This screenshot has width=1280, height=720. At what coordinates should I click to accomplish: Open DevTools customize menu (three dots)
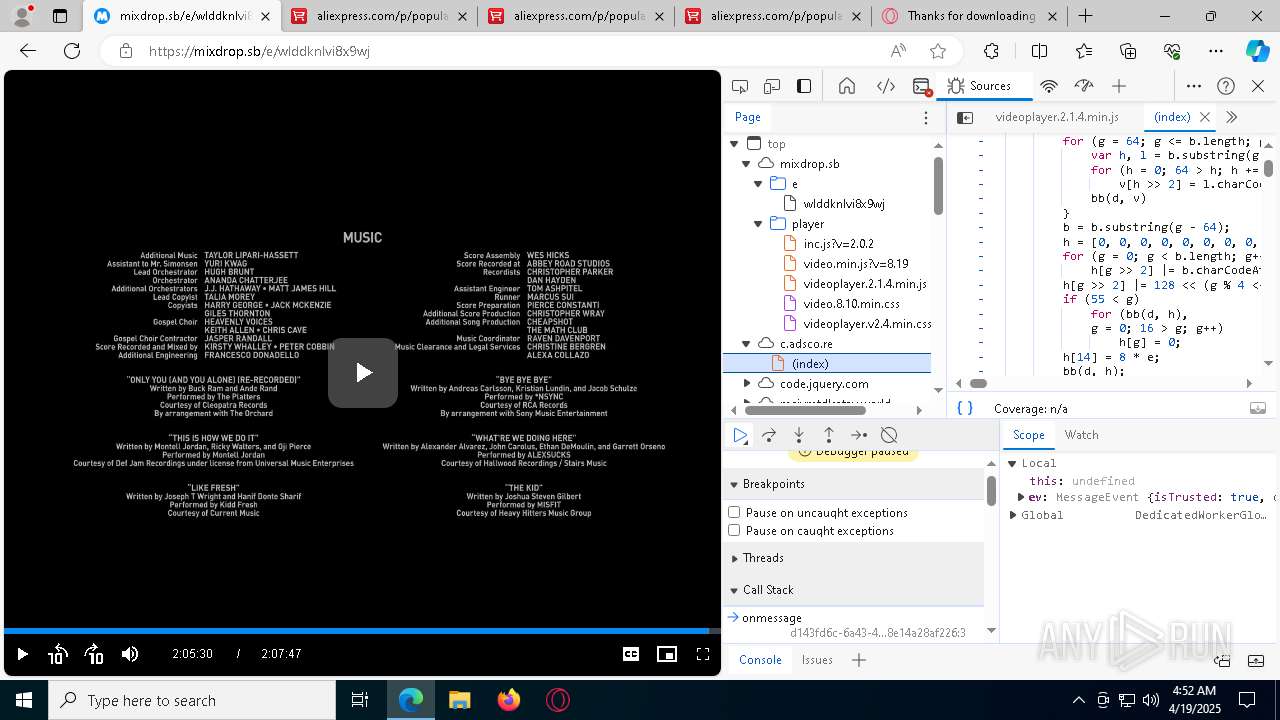[1194, 86]
